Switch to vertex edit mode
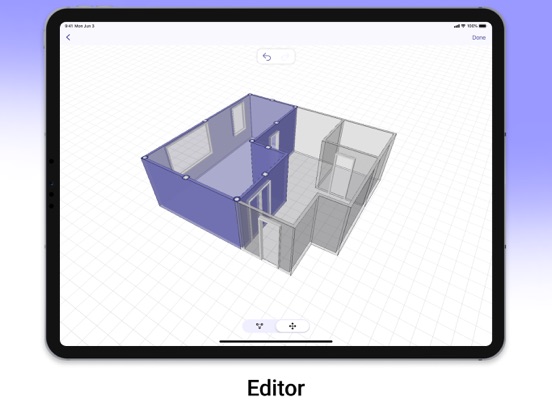Screen dimensions: 552x414 pos(259,326)
